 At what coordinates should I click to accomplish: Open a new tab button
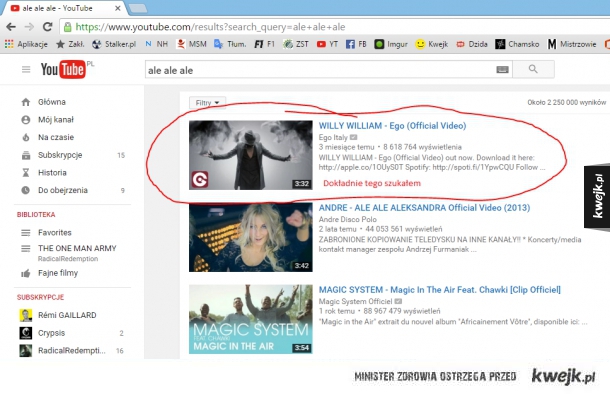[x=137, y=8]
